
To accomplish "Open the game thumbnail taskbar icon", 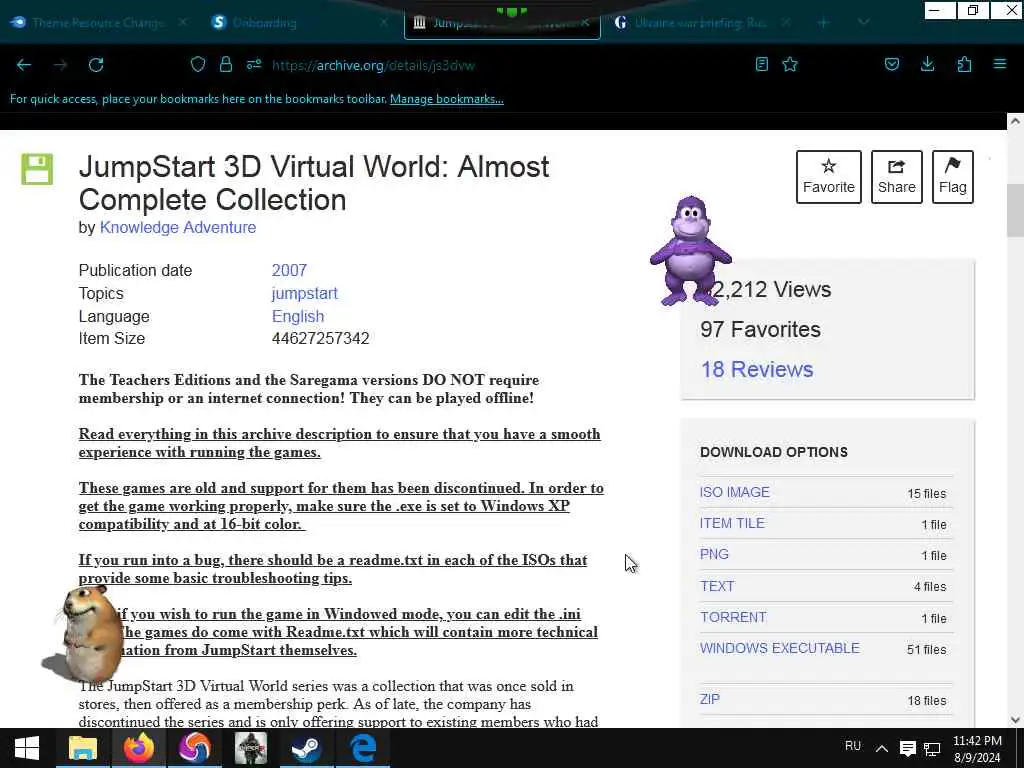I will coord(251,748).
